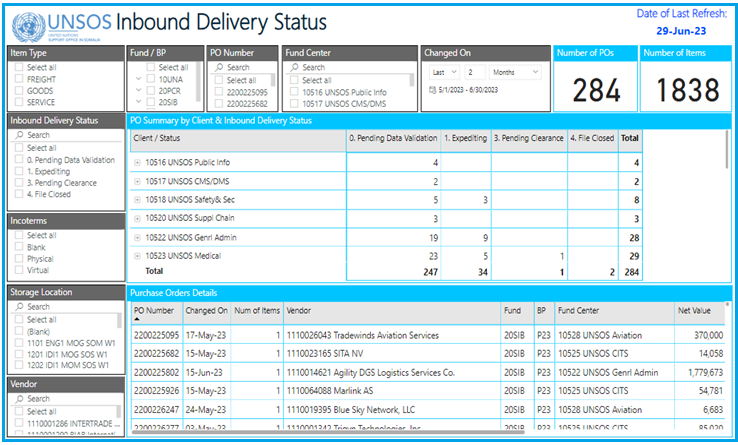The image size is (738, 445).
Task: Expand the 20SIB fund node
Action: point(138,101)
